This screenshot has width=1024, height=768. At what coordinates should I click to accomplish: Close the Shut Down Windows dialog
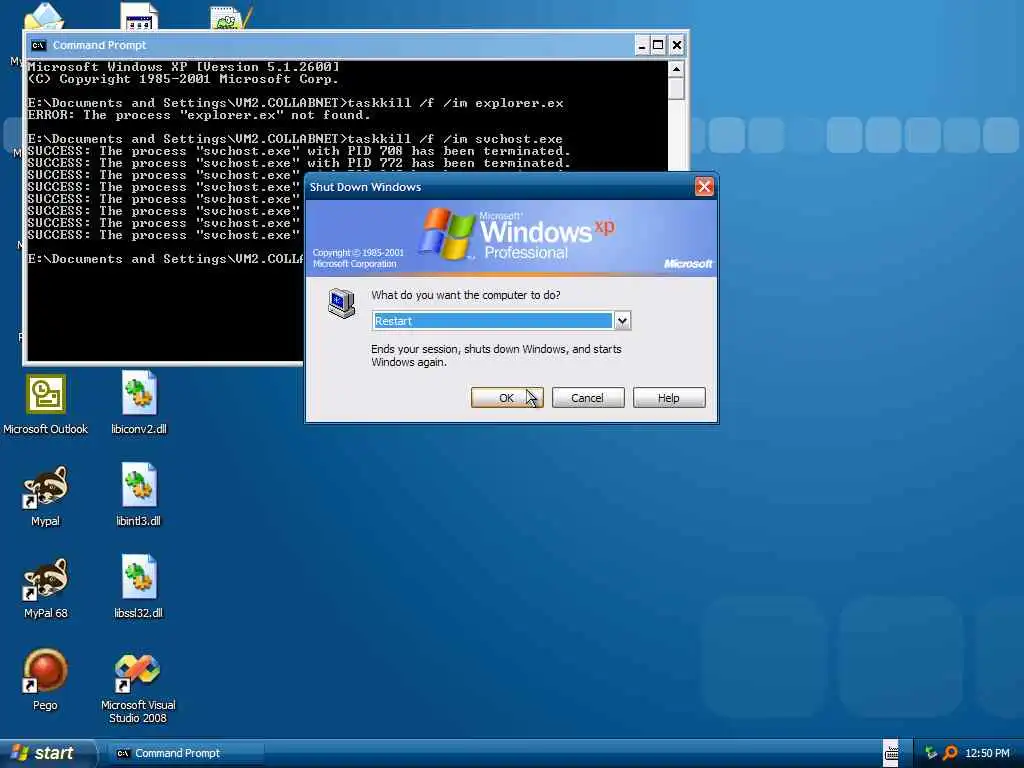pyautogui.click(x=704, y=187)
